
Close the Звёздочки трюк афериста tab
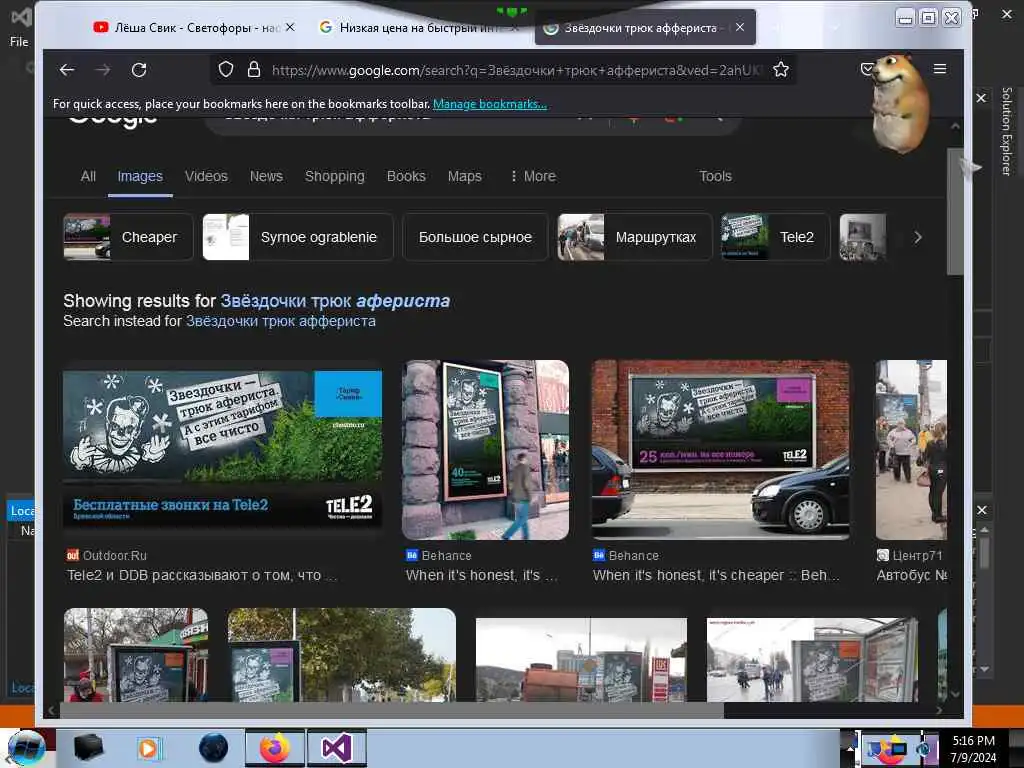(x=739, y=27)
